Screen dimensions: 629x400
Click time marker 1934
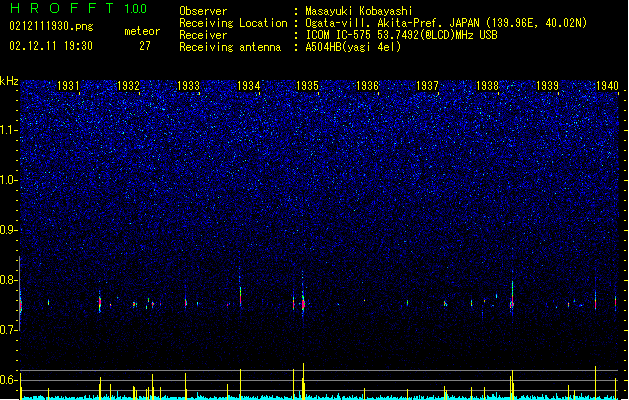pyautogui.click(x=248, y=85)
